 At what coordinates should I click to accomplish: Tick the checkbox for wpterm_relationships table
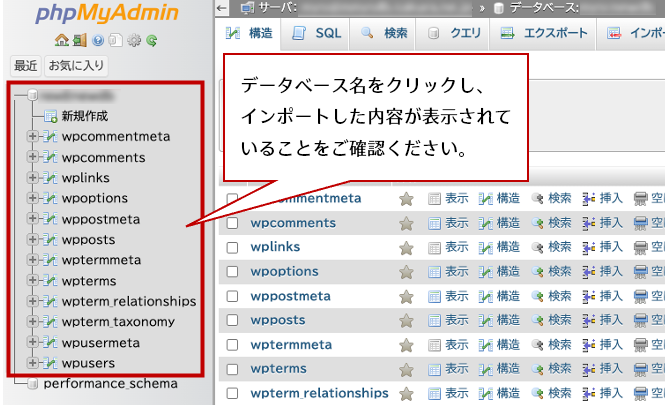click(232, 393)
